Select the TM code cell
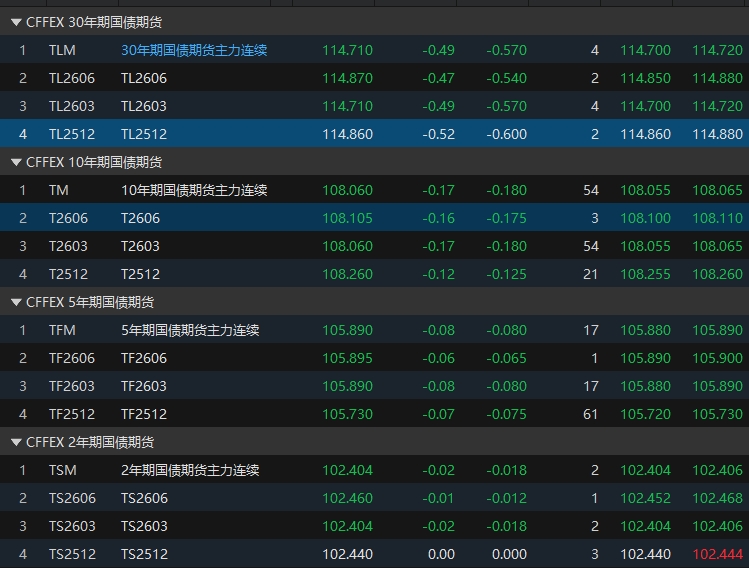Screen dimensions: 749x568 point(59,190)
